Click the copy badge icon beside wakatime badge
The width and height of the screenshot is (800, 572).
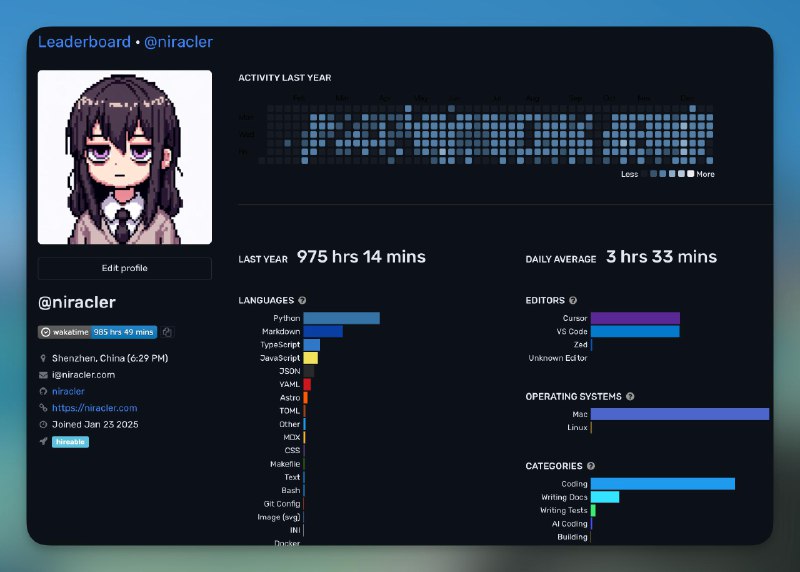[168, 332]
